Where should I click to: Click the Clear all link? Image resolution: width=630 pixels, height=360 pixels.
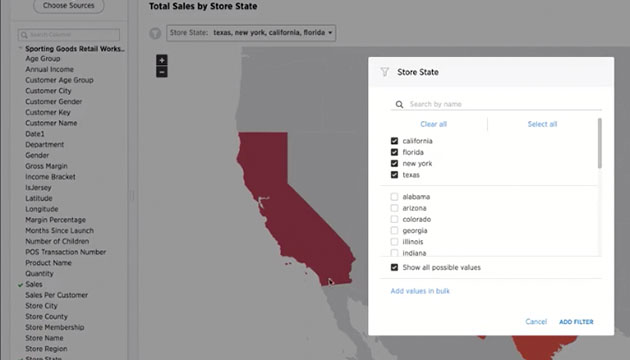coord(434,124)
